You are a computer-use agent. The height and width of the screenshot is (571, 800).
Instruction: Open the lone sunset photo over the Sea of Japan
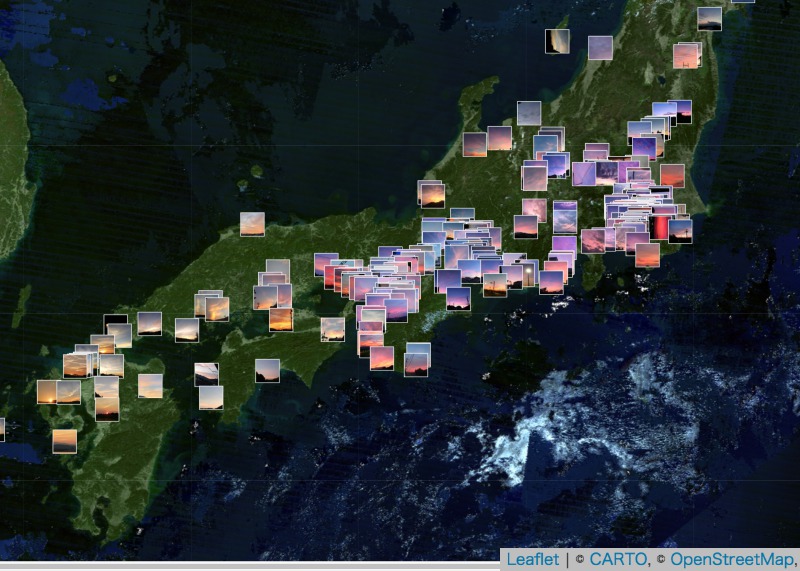click(253, 224)
